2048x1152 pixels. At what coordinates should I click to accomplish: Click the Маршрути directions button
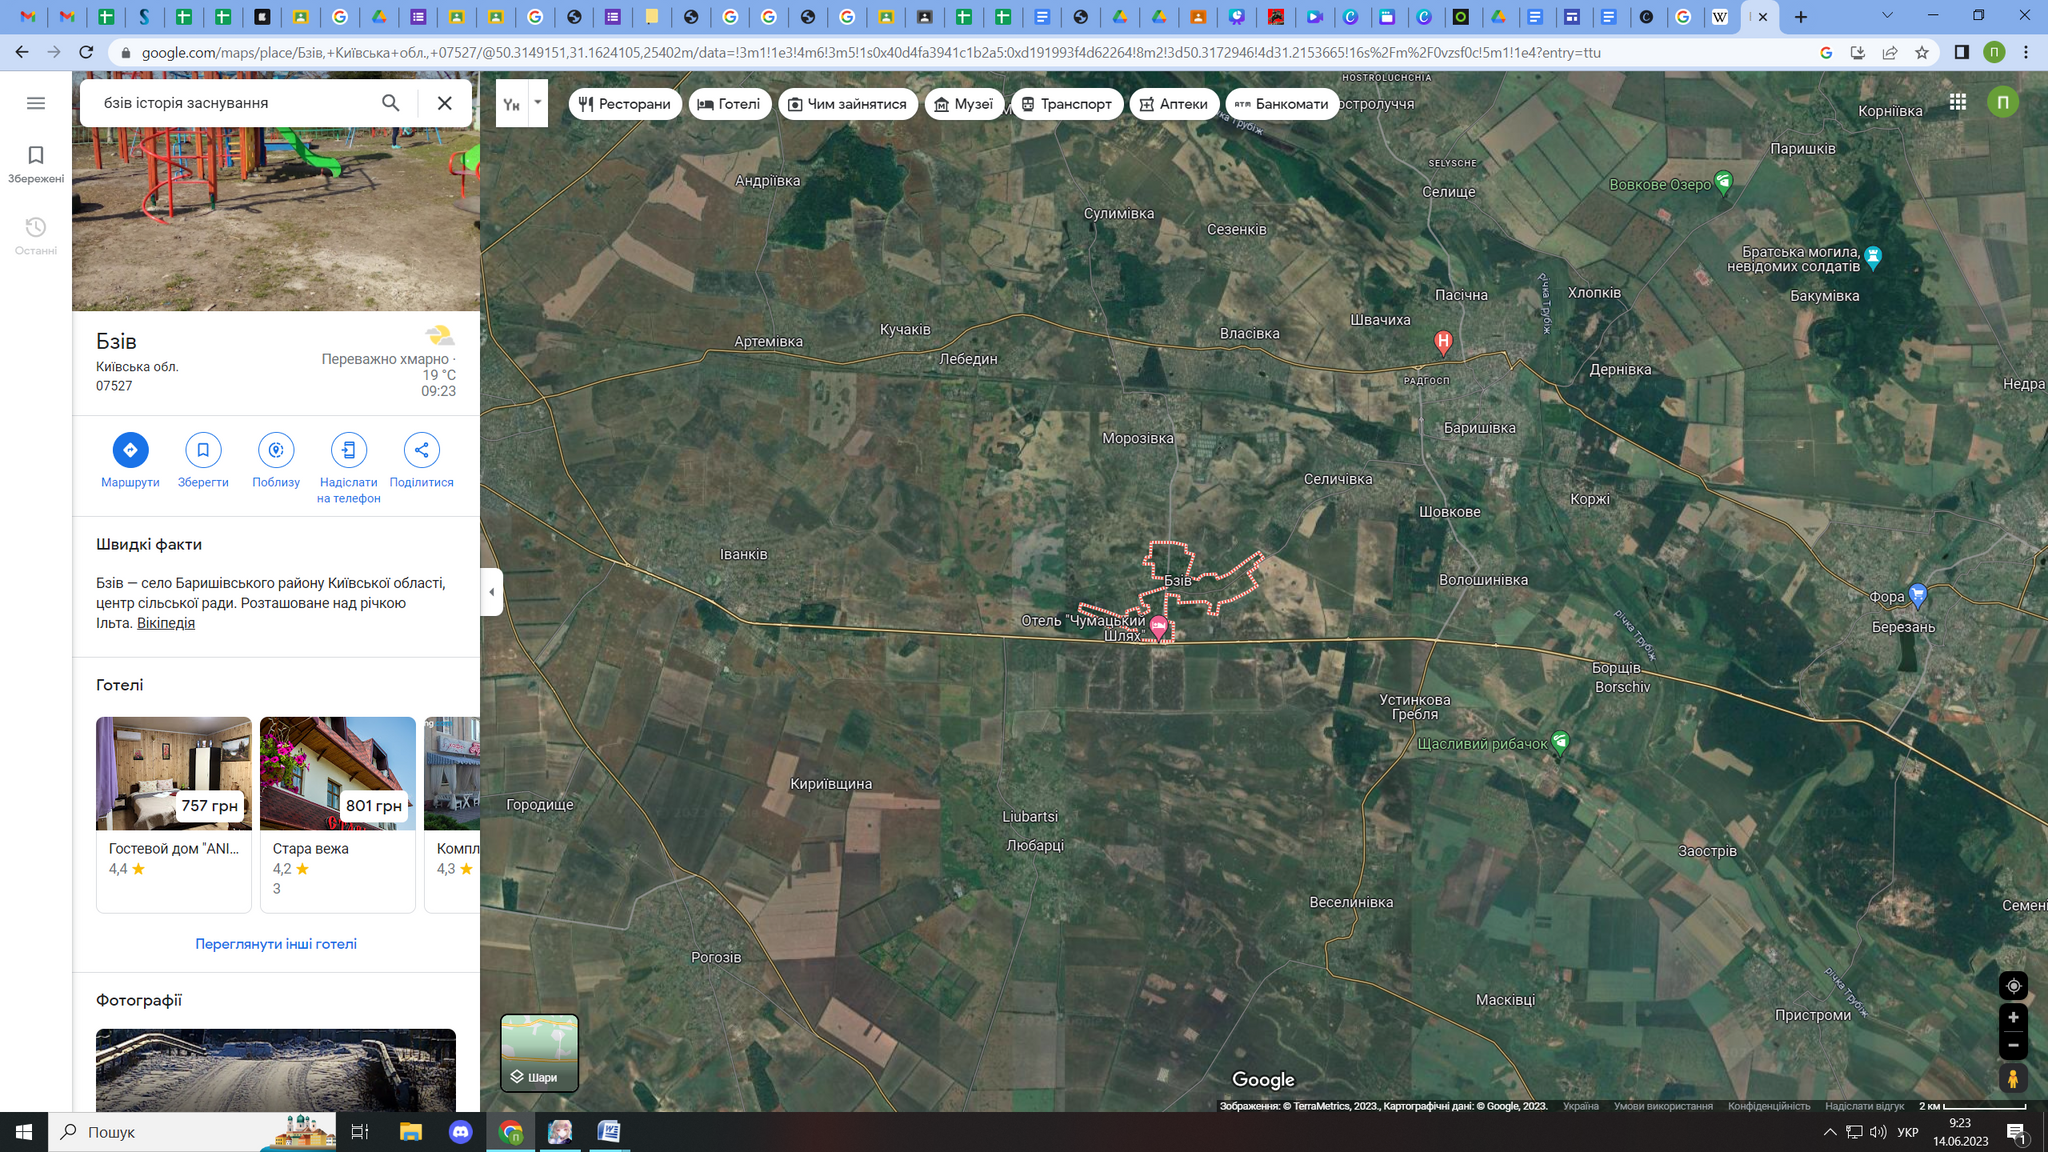tap(130, 460)
